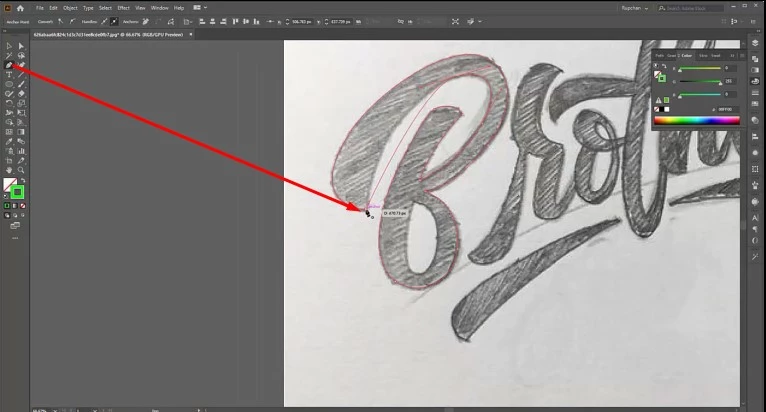766x412 pixels.
Task: Convert selected anchor points to corner
Action: pos(61,22)
